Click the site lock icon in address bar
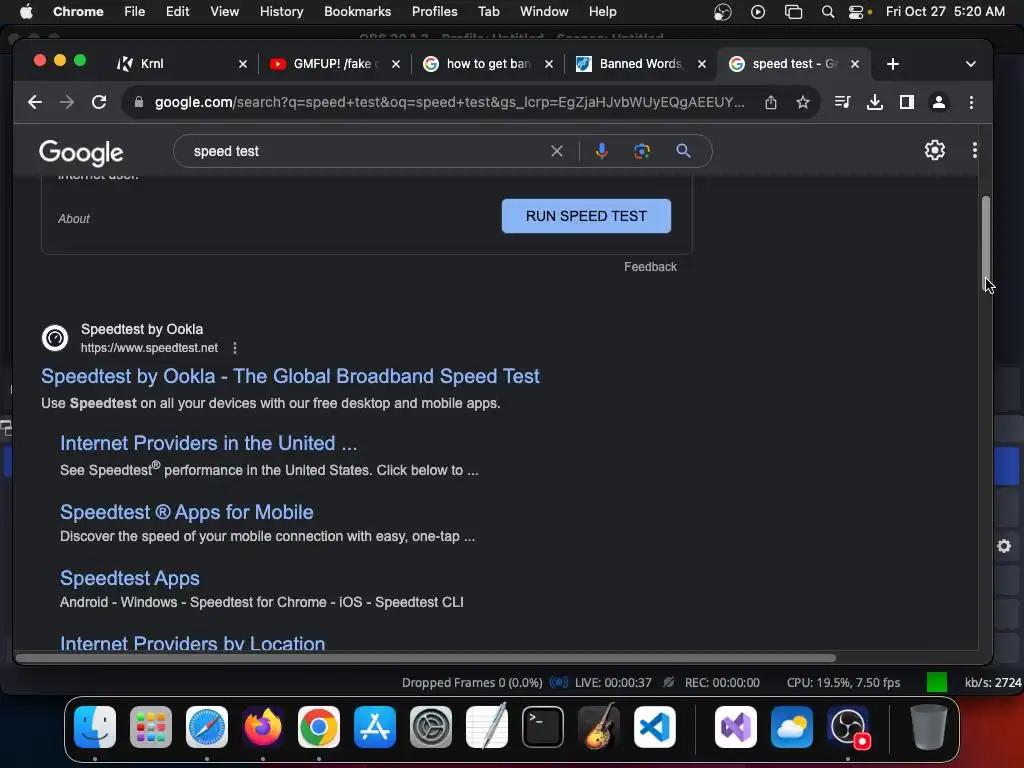Viewport: 1024px width, 768px height. [x=138, y=102]
